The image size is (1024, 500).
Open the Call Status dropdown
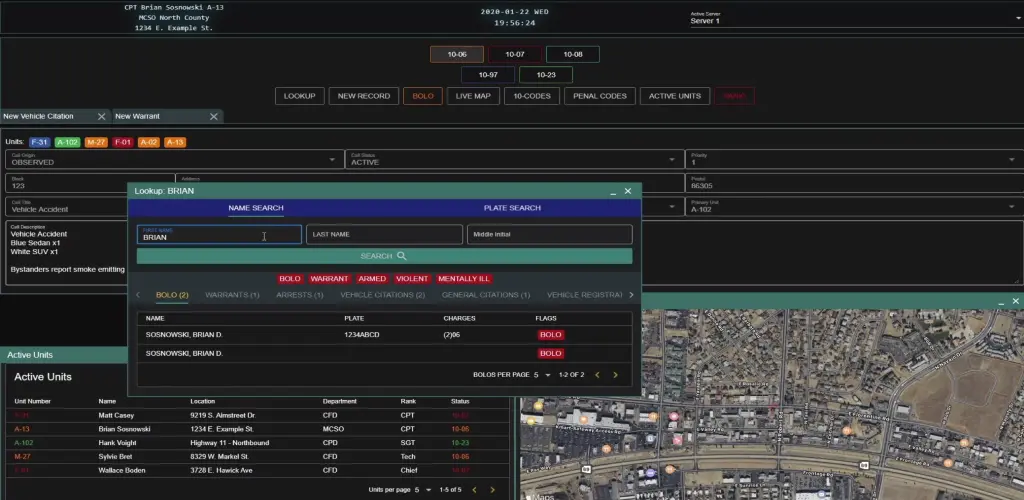514,159
